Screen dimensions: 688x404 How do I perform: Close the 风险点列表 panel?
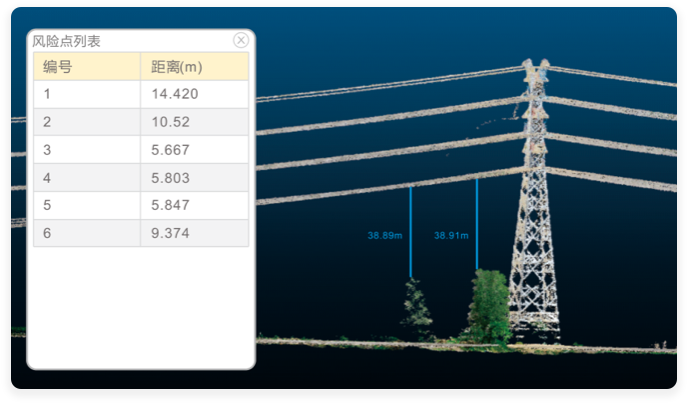(241, 40)
